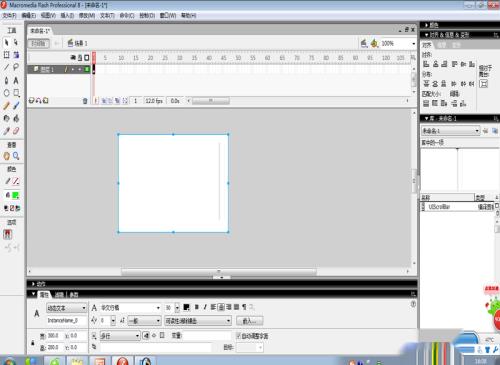Select the Line tool
This screenshot has width=500, height=365.
[6, 67]
